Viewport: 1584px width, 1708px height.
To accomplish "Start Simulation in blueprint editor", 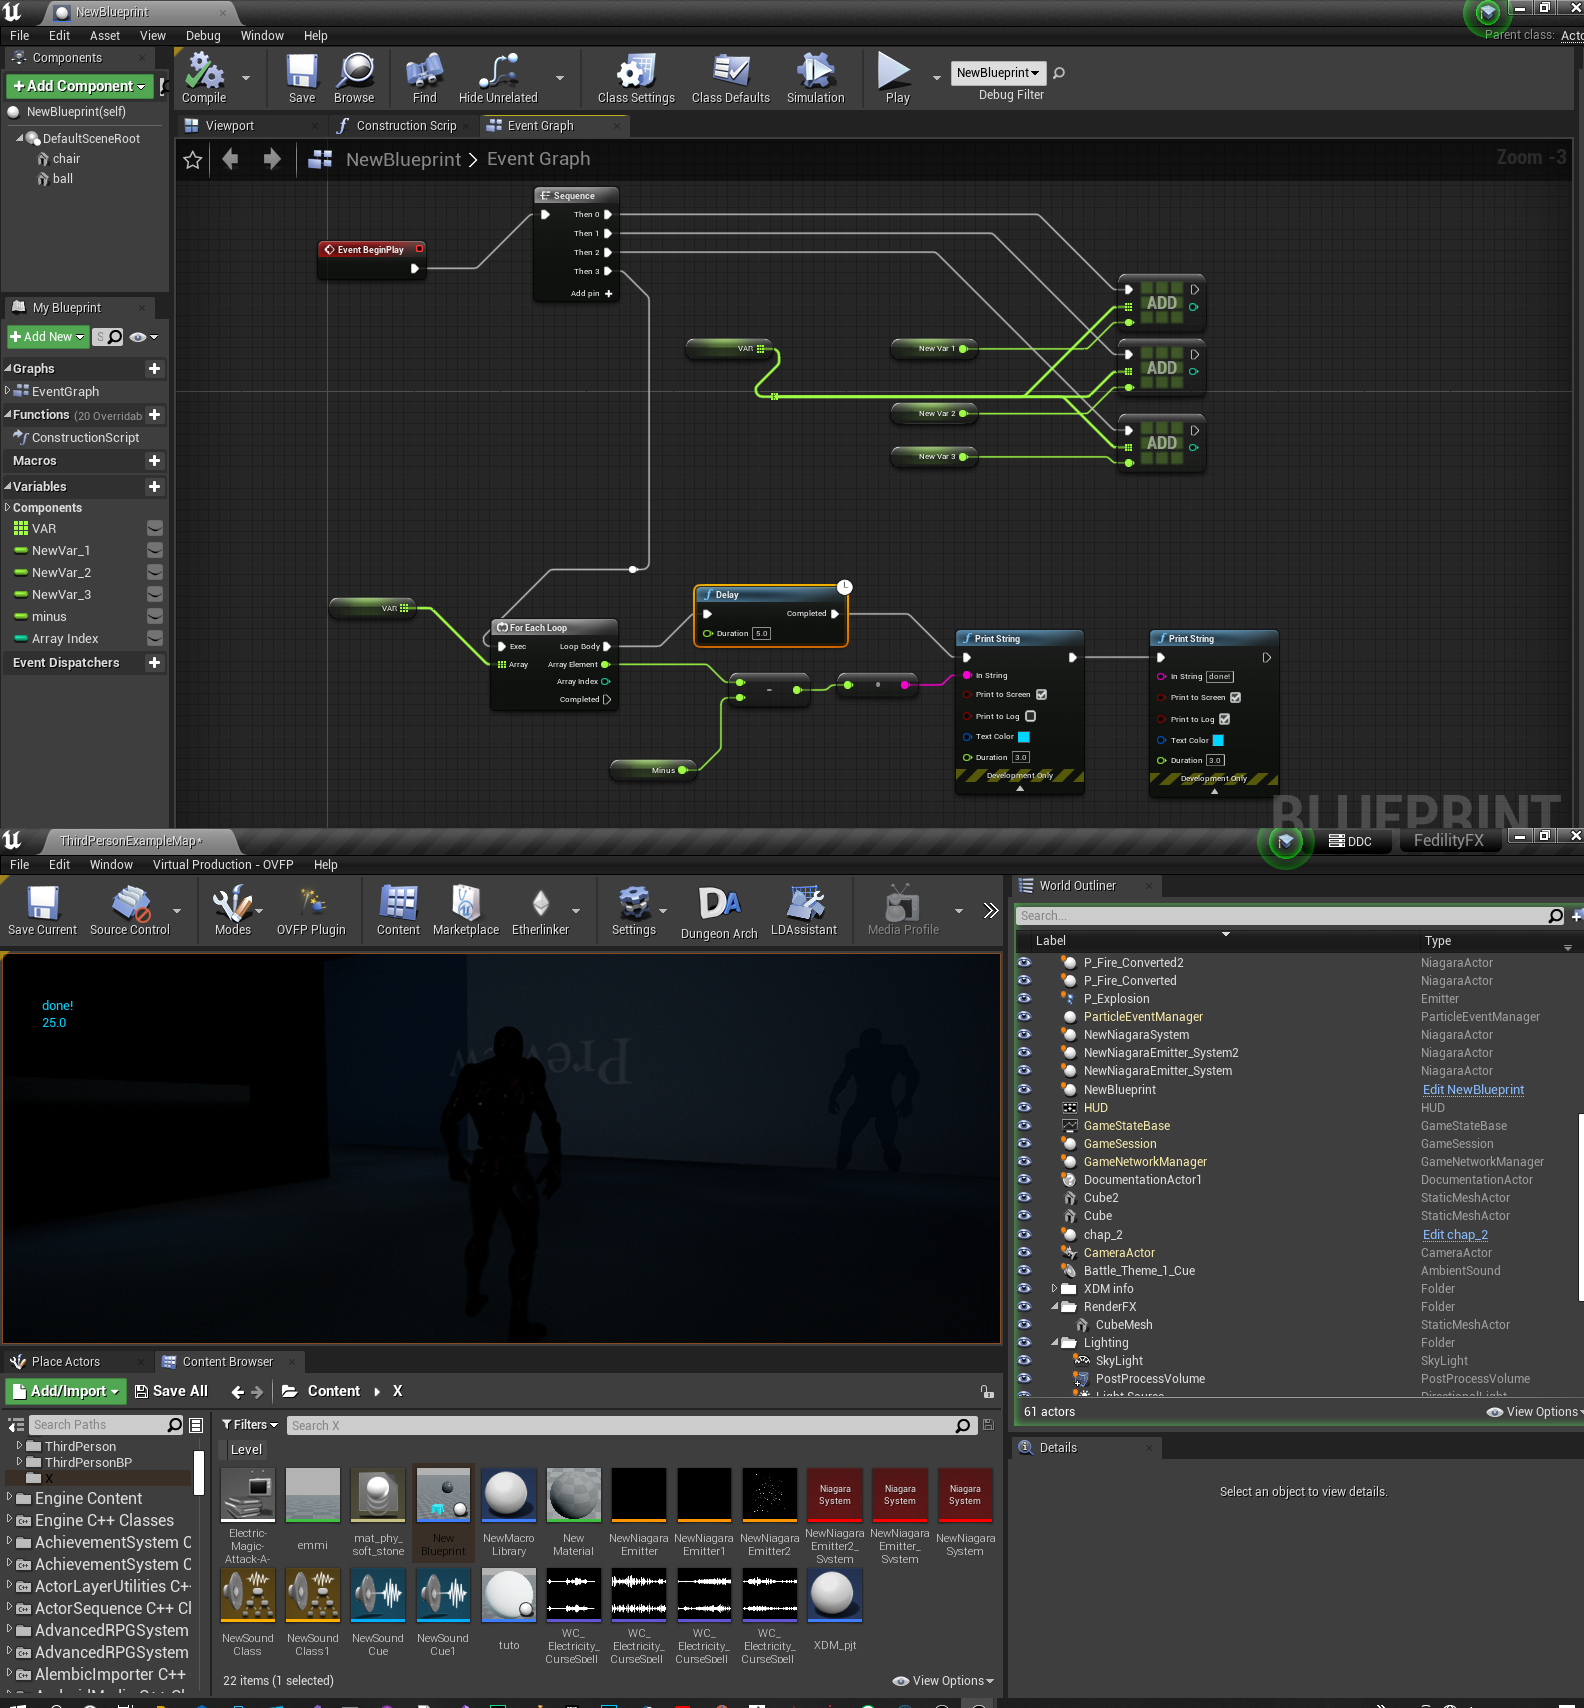I will coord(816,78).
